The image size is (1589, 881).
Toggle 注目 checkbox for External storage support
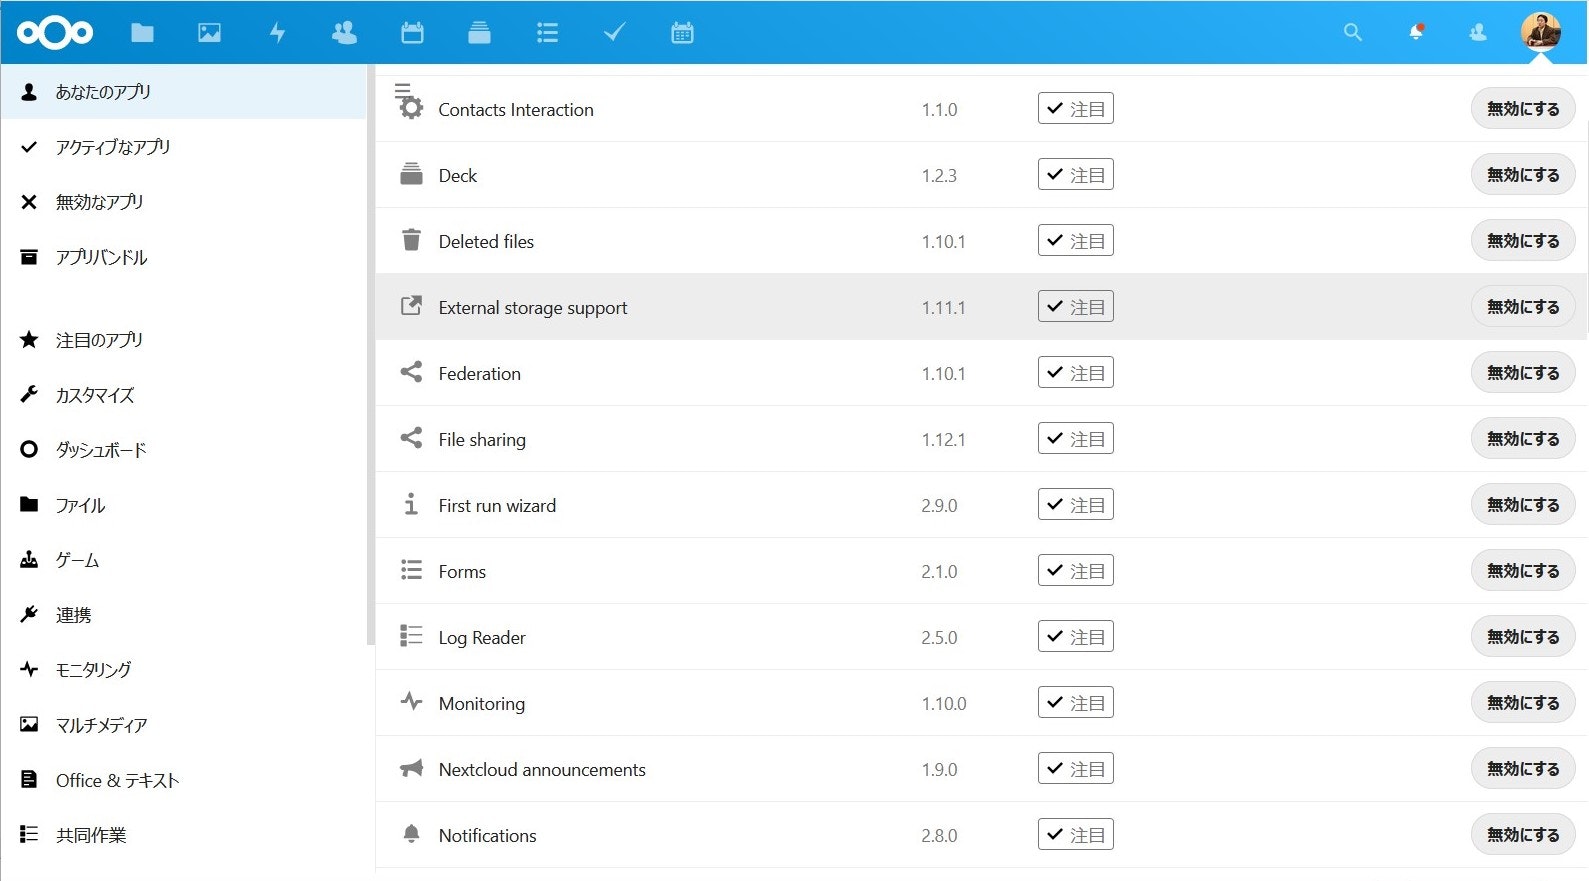coord(1076,307)
